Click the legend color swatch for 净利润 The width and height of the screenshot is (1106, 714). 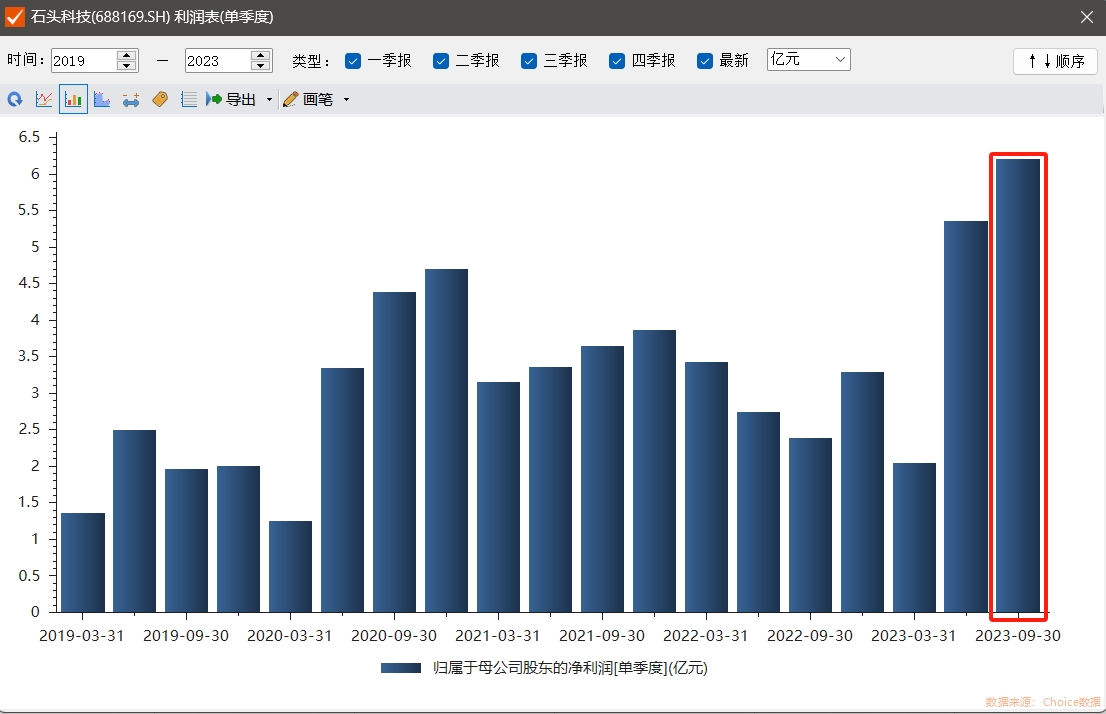pyautogui.click(x=400, y=668)
